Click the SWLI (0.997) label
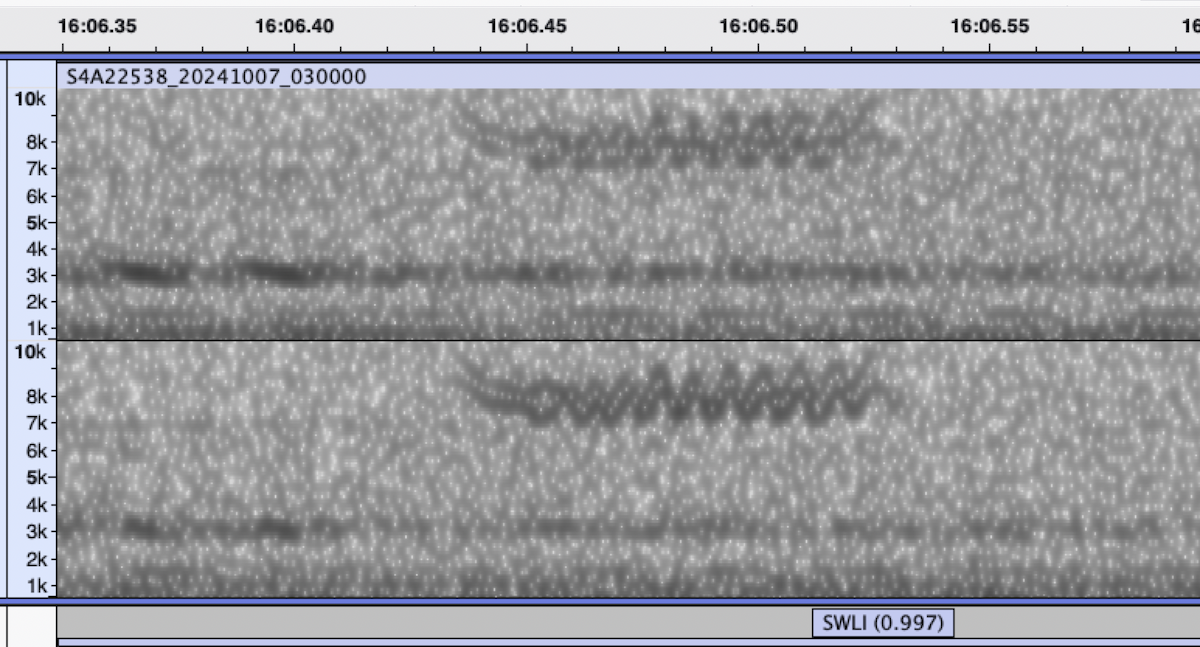 coord(882,623)
